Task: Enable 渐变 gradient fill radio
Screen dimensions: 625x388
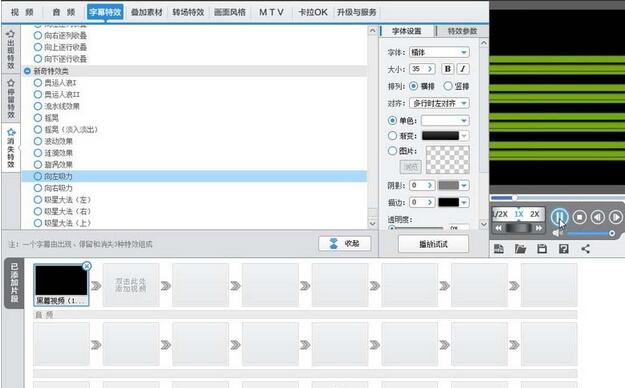Action: point(392,136)
